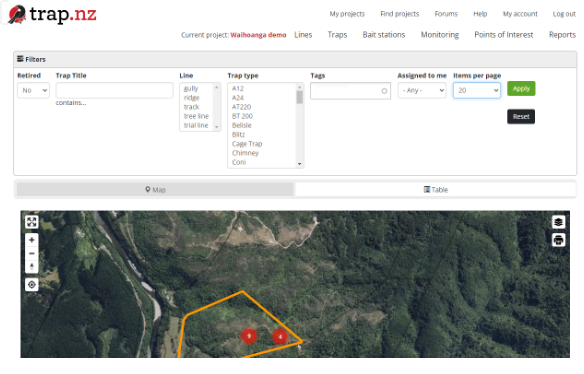
Task: Click the Line list down arrow
Action: tap(217, 127)
